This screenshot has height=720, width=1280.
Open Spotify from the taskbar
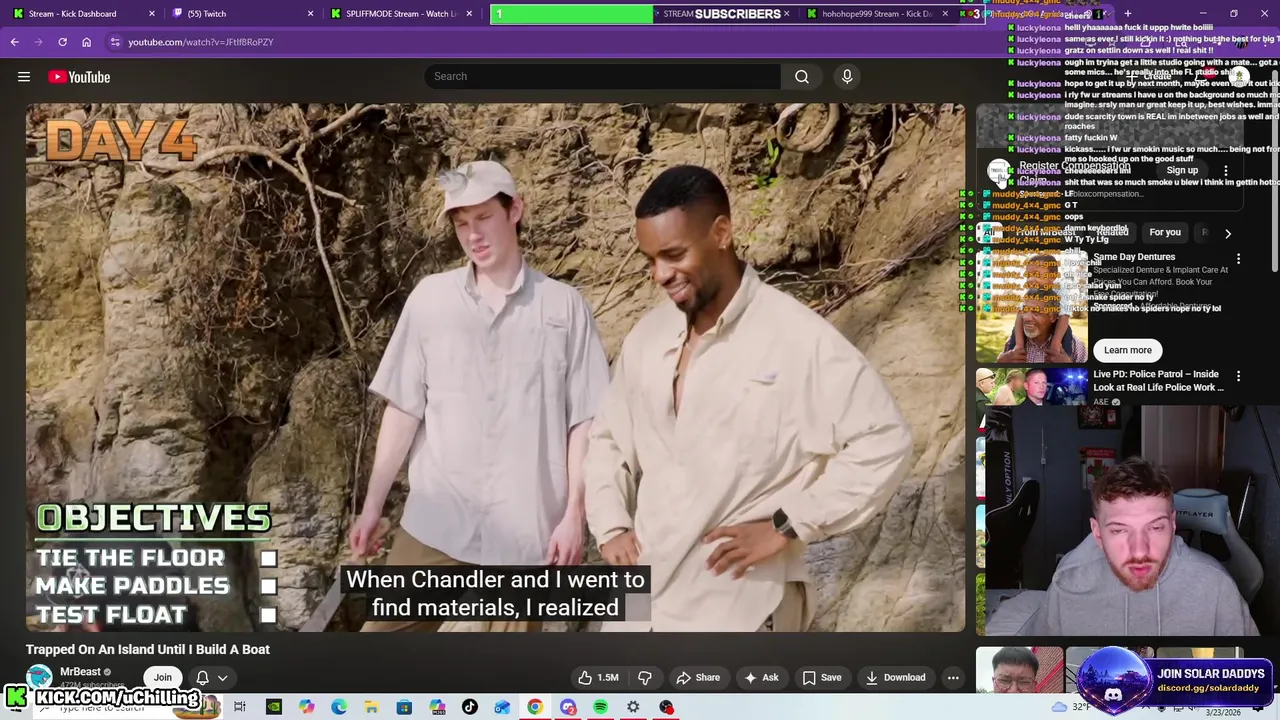[x=600, y=707]
